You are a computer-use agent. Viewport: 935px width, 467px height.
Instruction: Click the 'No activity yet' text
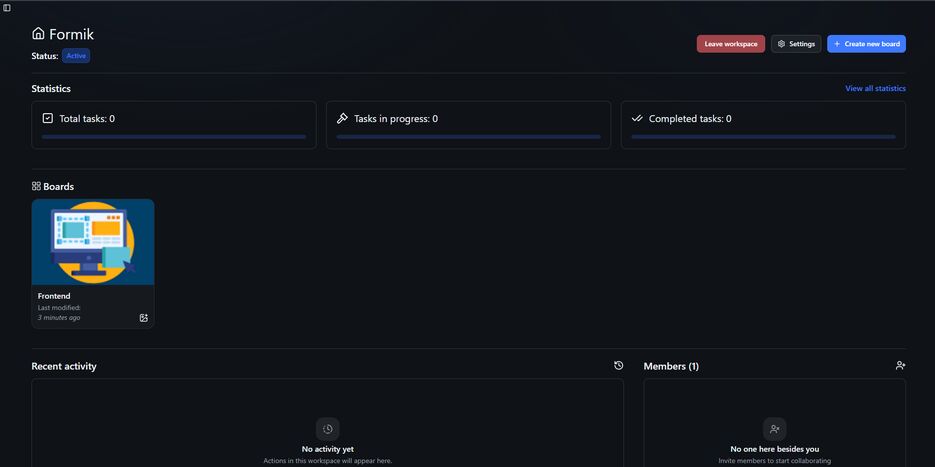click(x=327, y=449)
